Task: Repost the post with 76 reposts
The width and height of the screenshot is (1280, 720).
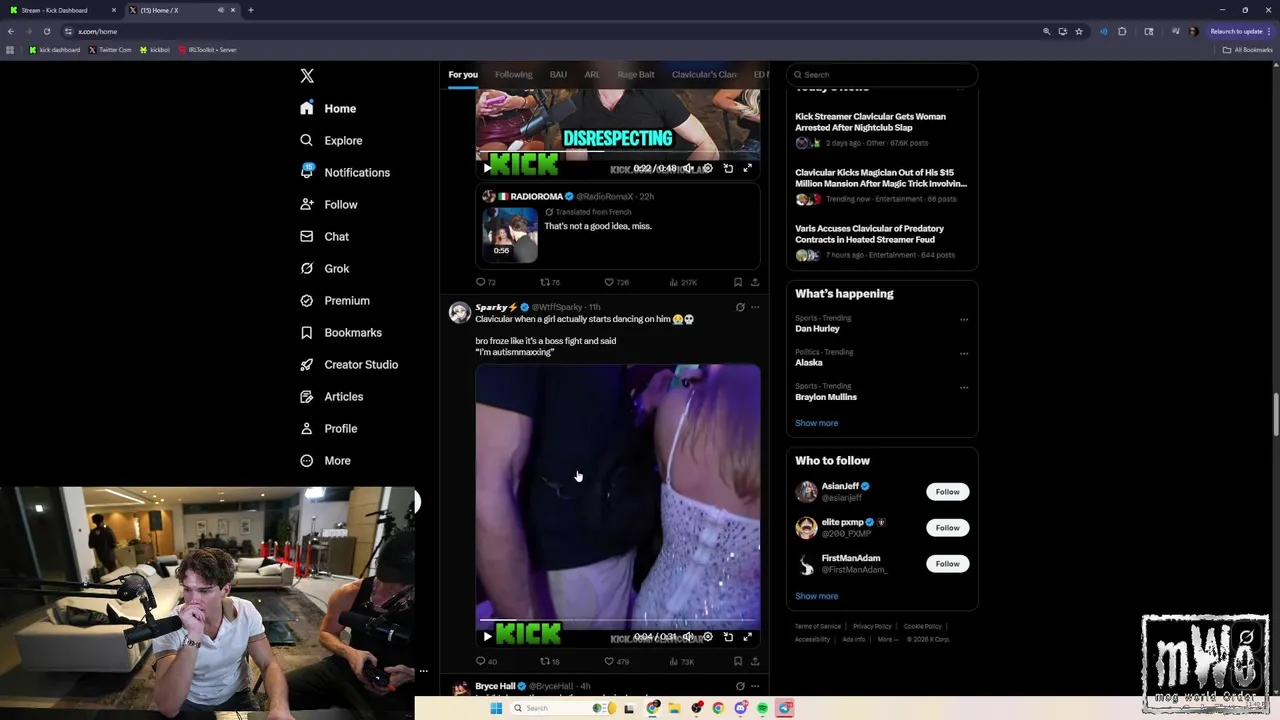Action: [x=550, y=282]
